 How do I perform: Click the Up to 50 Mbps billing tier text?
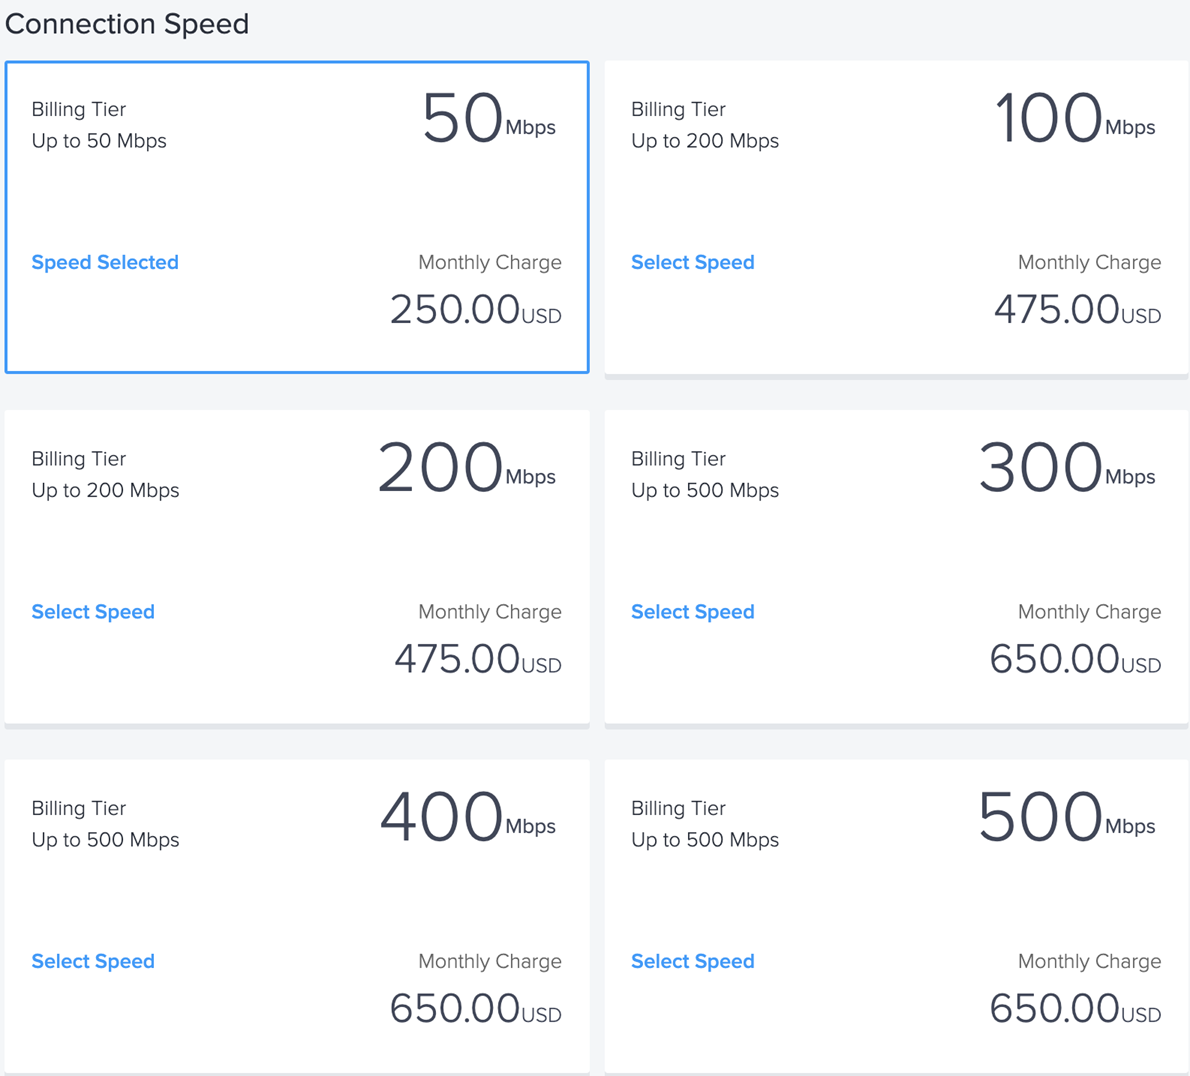pyautogui.click(x=99, y=141)
